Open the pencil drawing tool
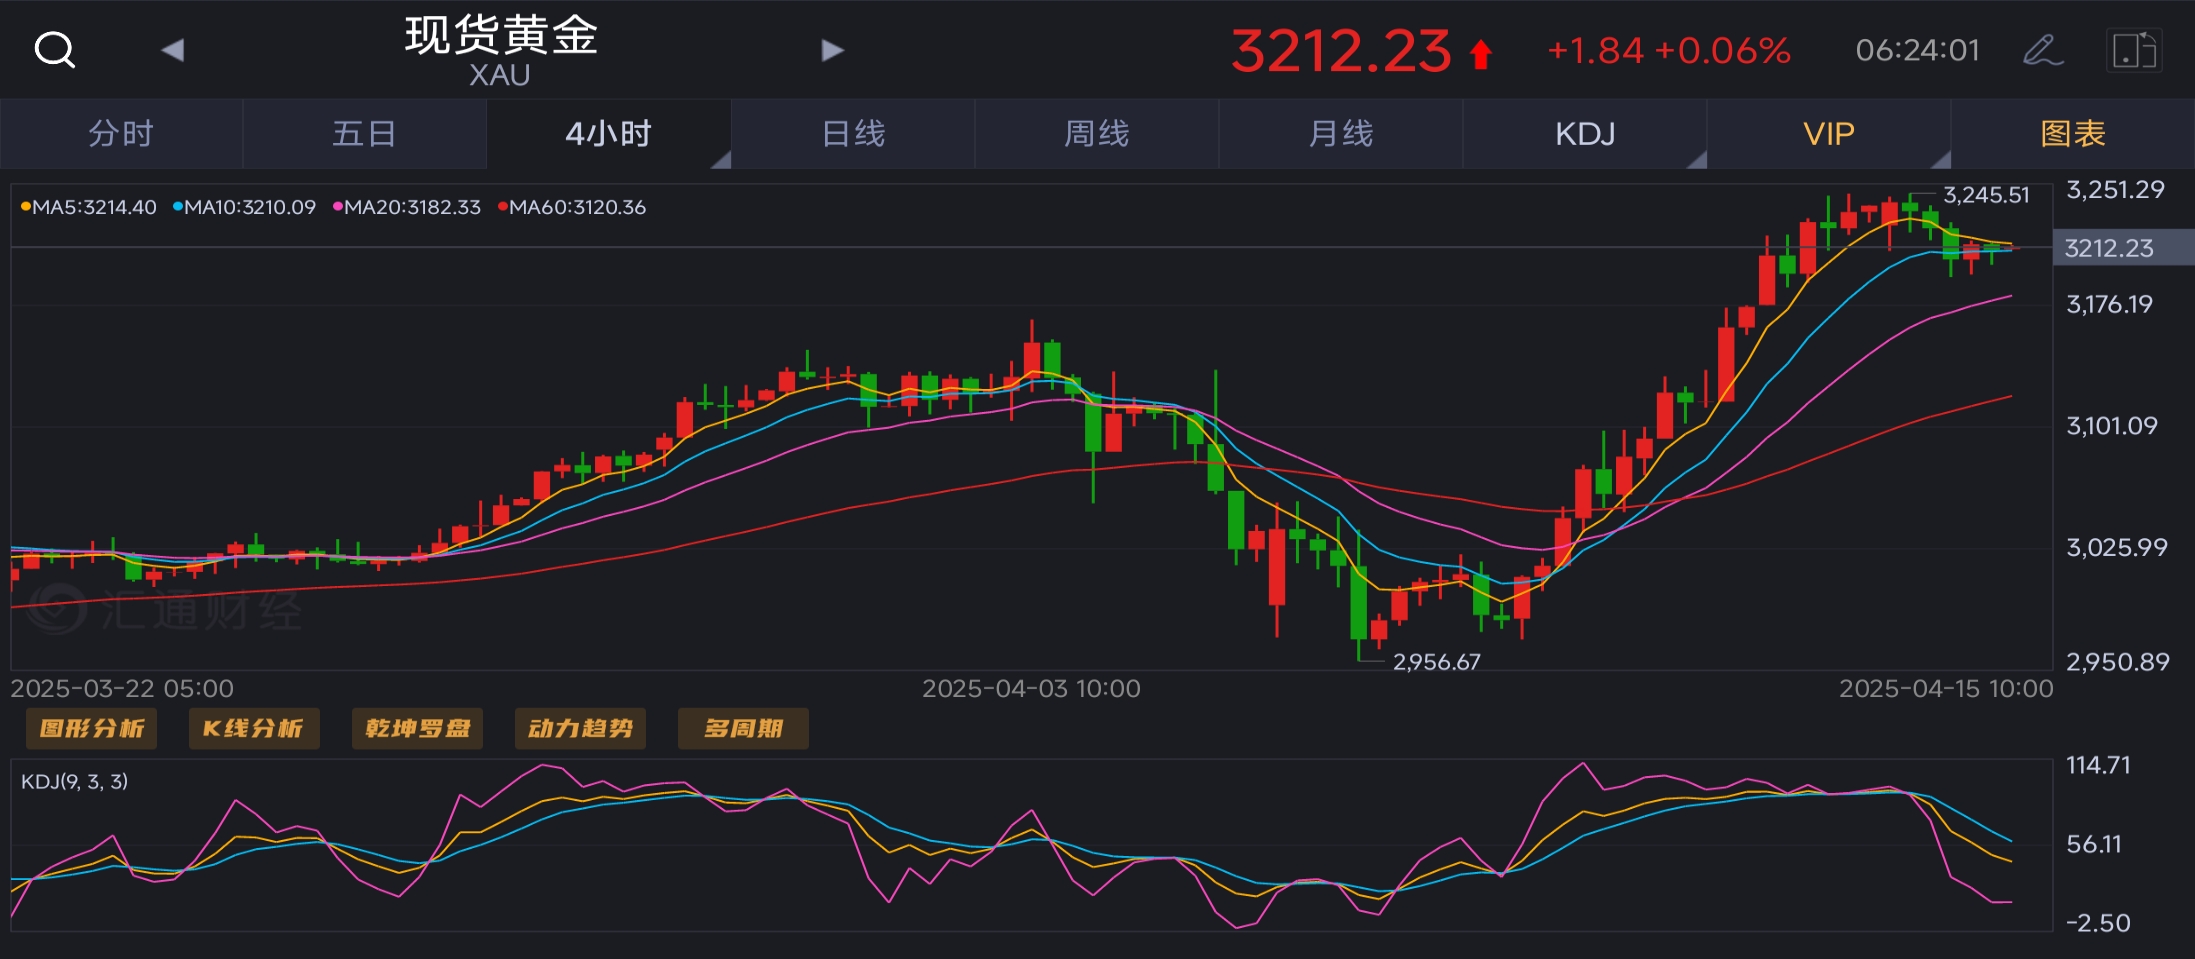The width and height of the screenshot is (2195, 959). coord(2042,50)
